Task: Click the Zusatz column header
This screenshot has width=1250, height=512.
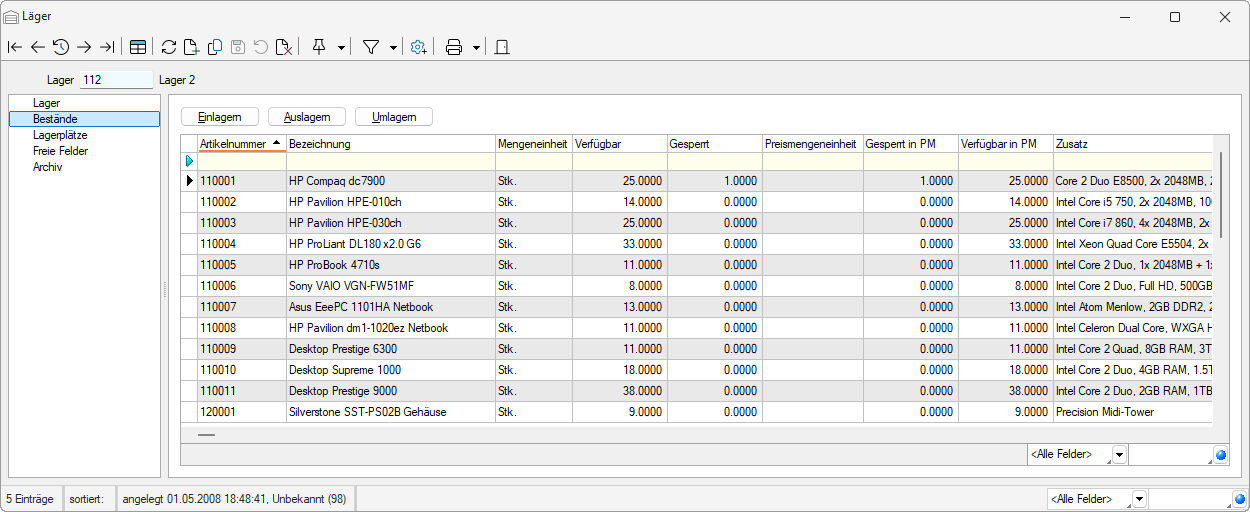Action: pyautogui.click(x=1132, y=144)
